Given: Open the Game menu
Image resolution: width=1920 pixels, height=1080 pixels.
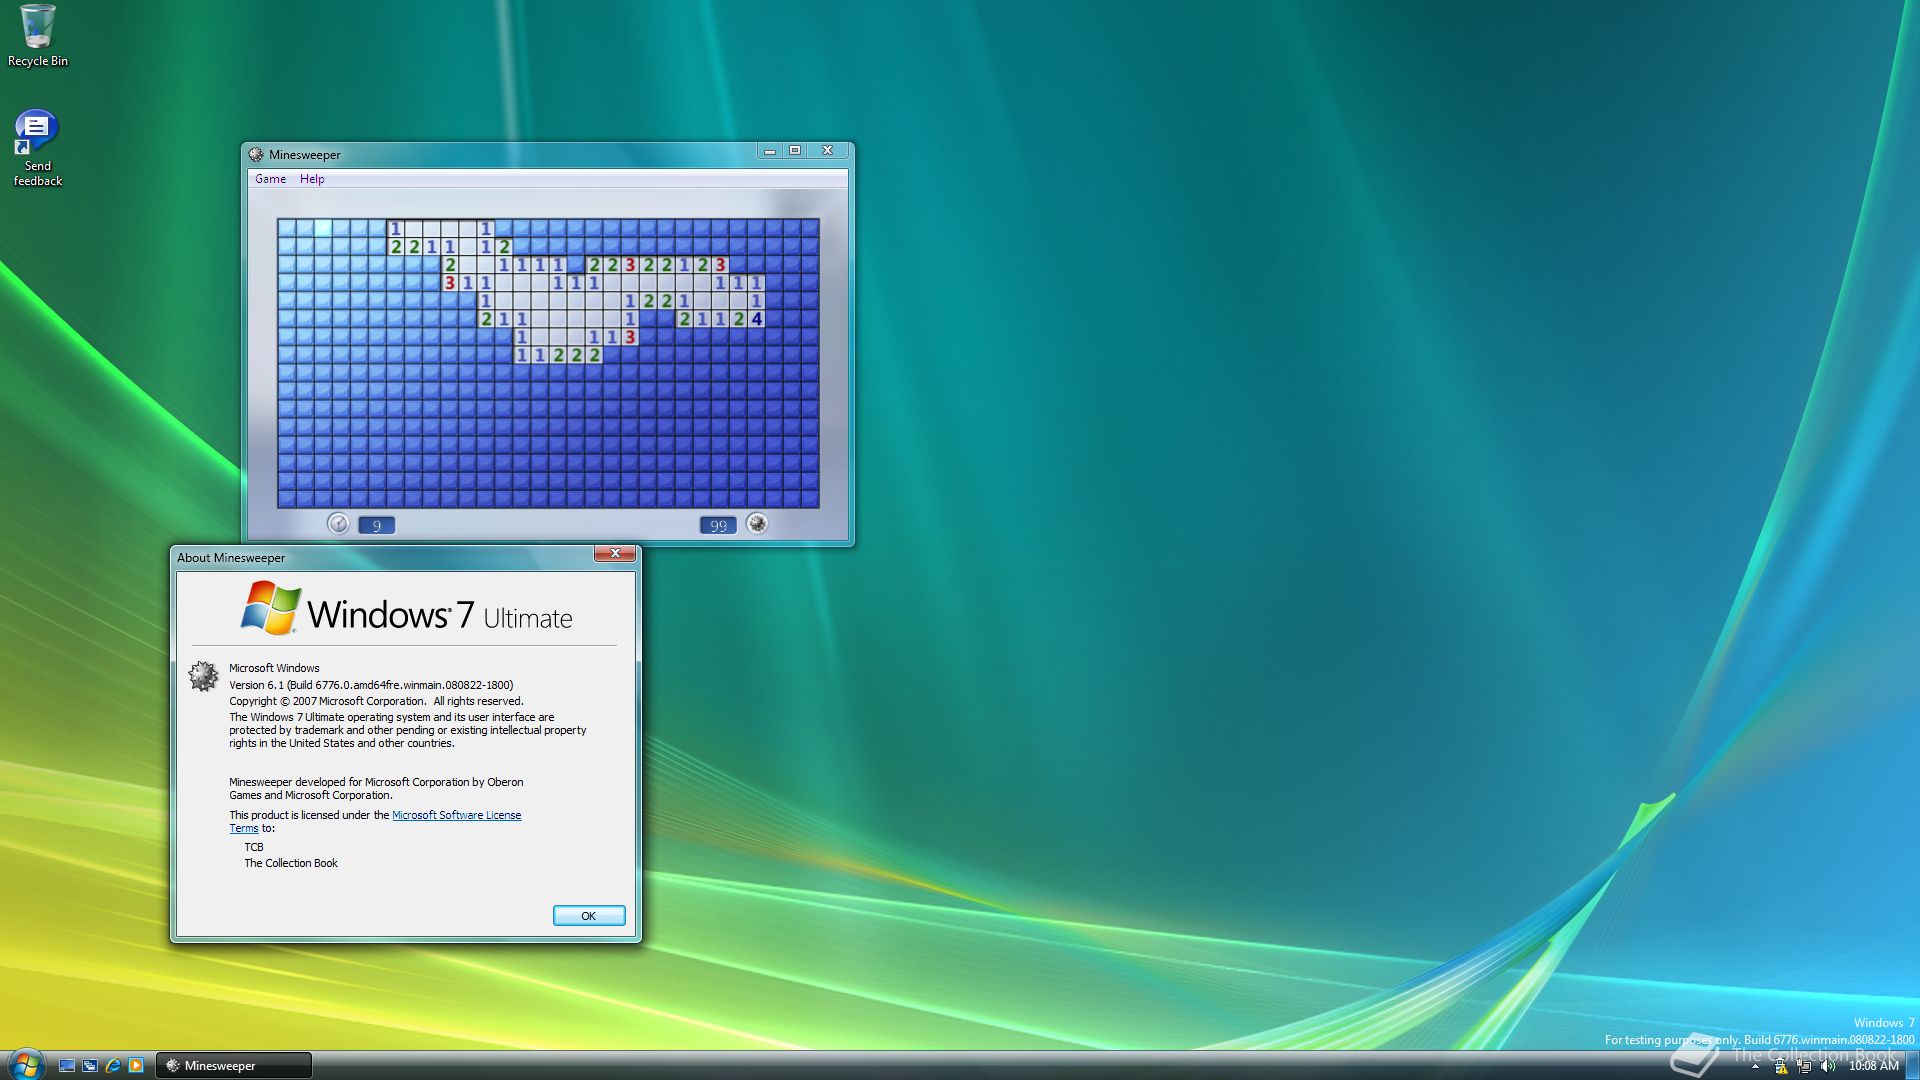Looking at the screenshot, I should pos(270,179).
